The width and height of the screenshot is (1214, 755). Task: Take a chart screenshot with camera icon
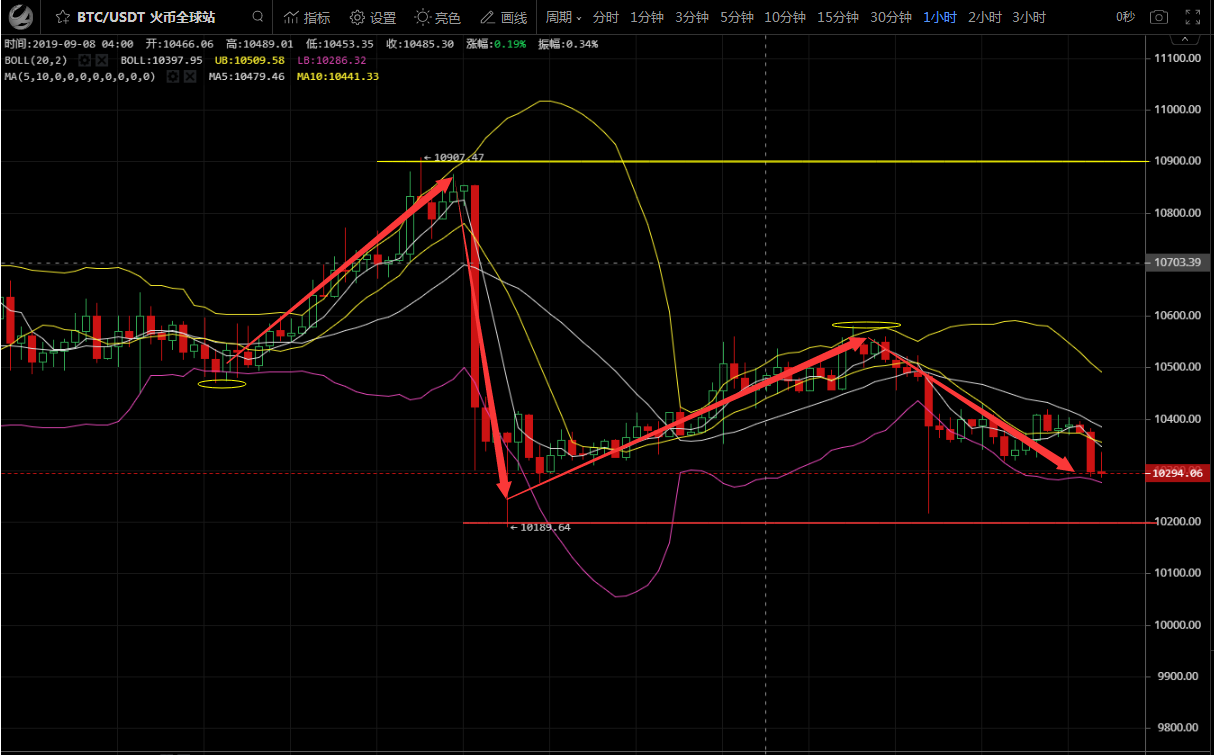(x=1158, y=17)
